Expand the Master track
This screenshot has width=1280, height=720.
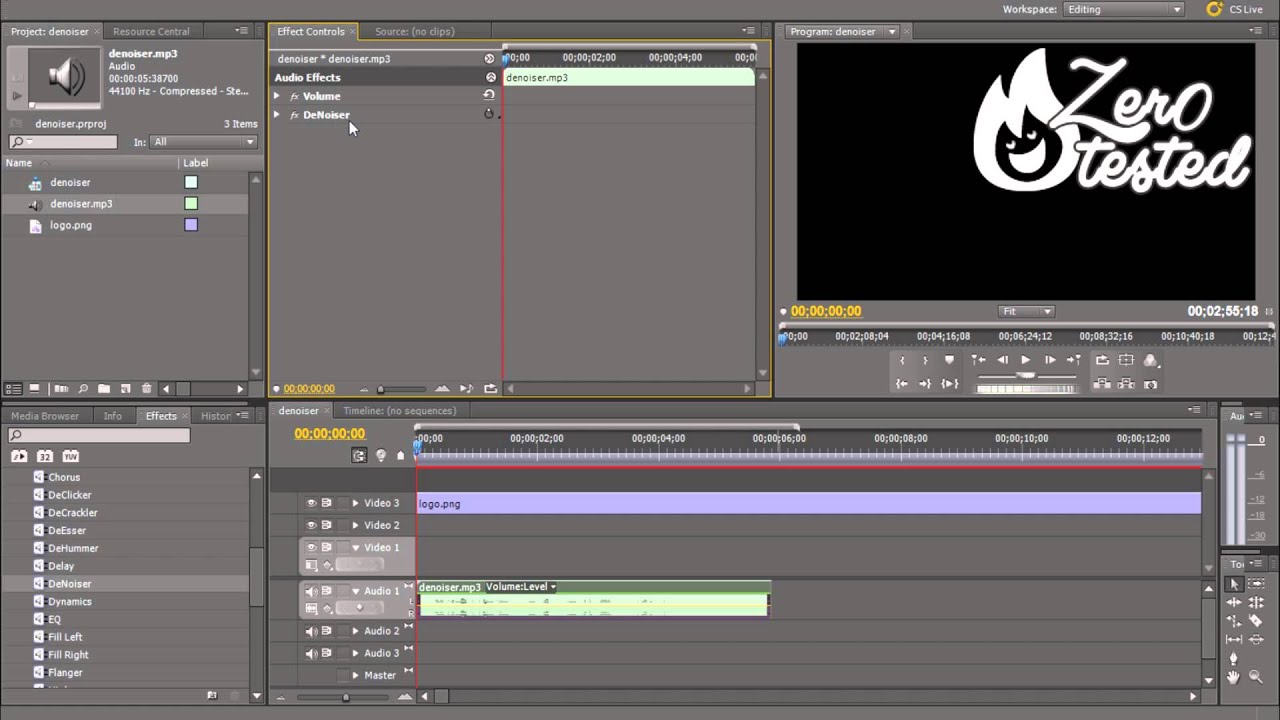pyautogui.click(x=355, y=675)
